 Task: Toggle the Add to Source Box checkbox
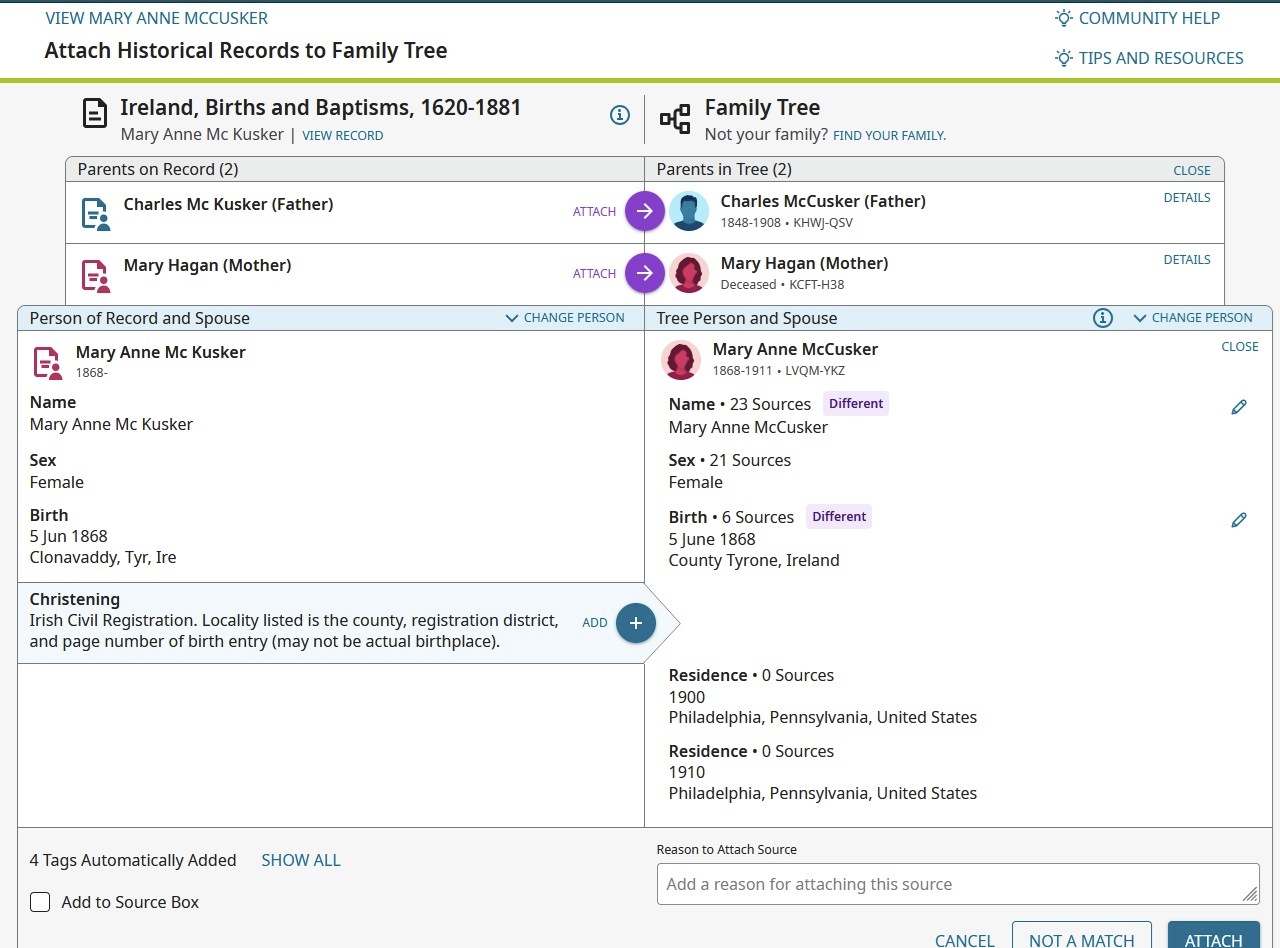click(x=40, y=902)
